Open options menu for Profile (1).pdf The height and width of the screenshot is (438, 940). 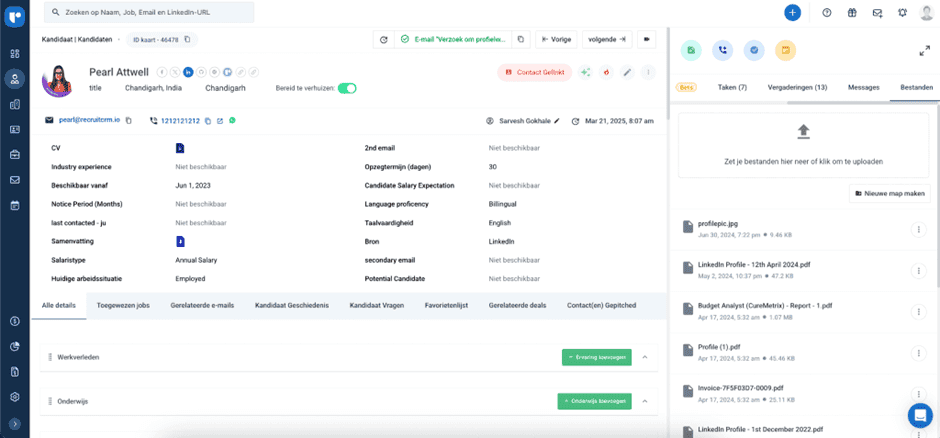click(x=918, y=352)
